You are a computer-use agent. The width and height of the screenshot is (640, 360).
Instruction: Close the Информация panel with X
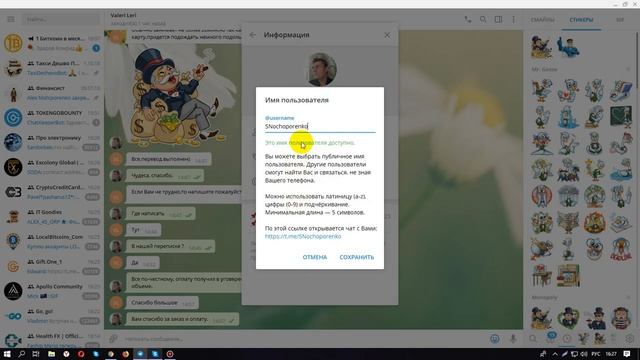pos(387,35)
